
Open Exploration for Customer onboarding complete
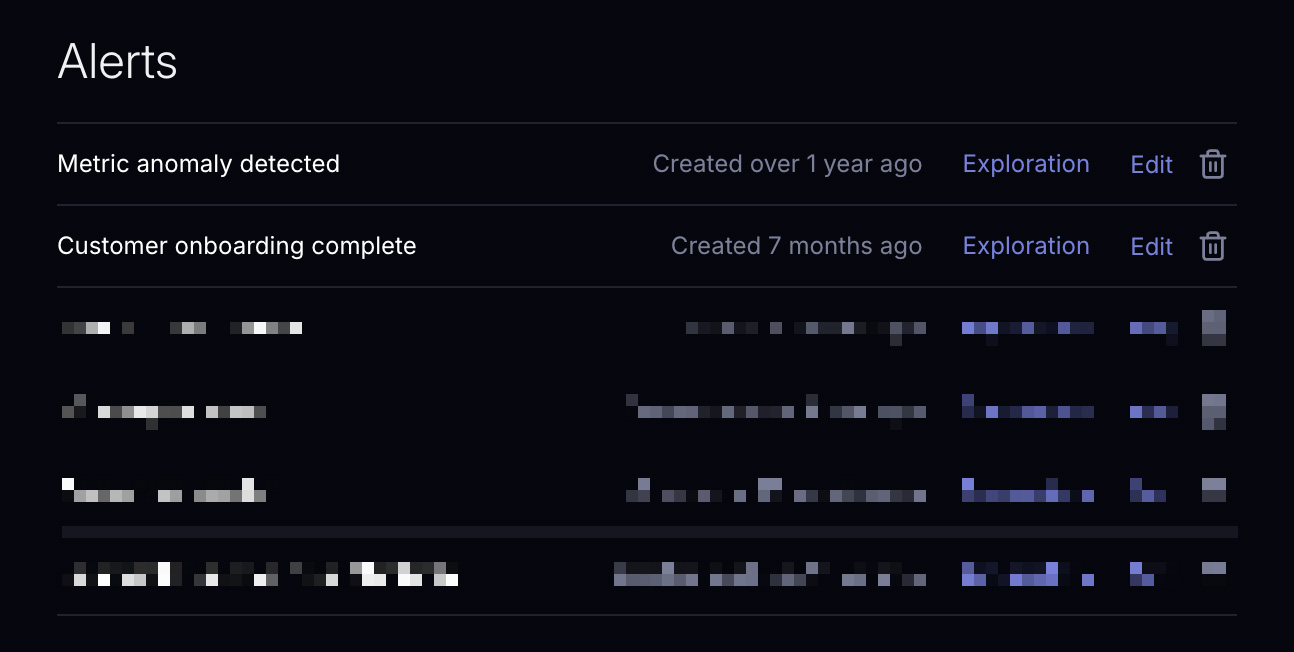point(1026,246)
